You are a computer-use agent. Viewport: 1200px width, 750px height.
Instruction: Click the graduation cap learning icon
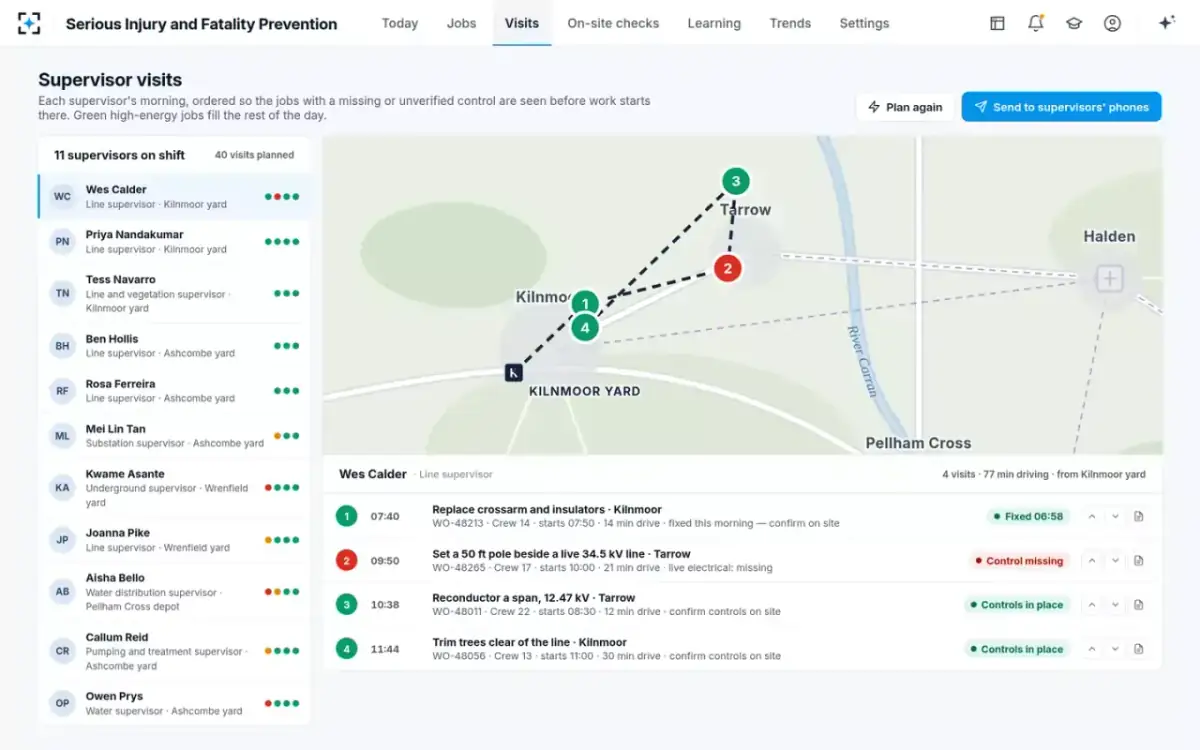point(1074,23)
